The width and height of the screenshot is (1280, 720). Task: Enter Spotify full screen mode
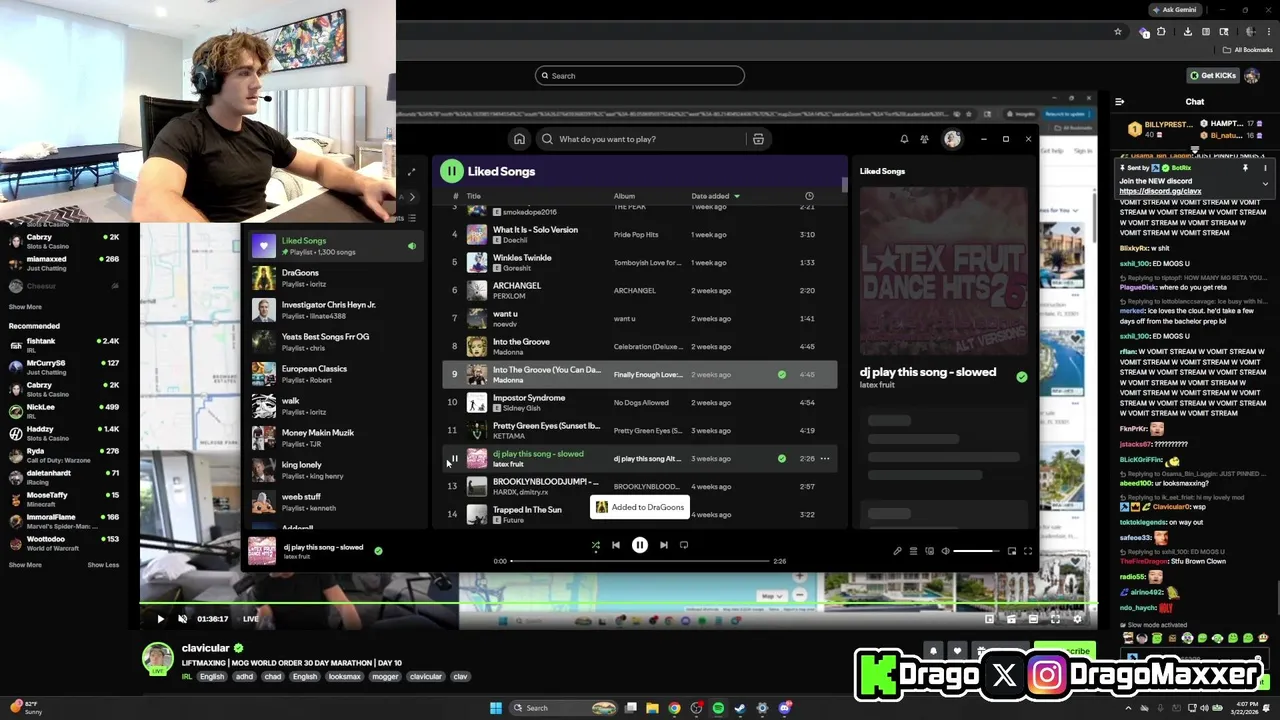(1027, 551)
